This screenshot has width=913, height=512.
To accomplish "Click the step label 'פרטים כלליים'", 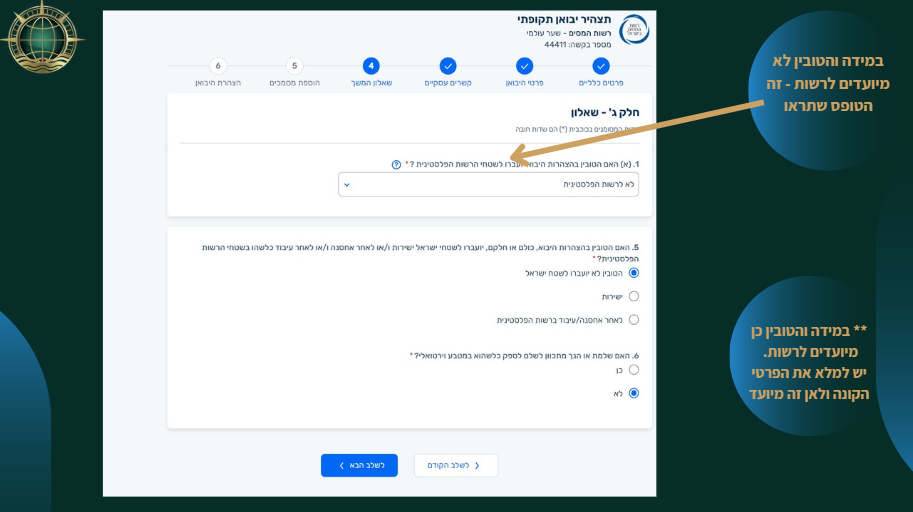I will [601, 83].
